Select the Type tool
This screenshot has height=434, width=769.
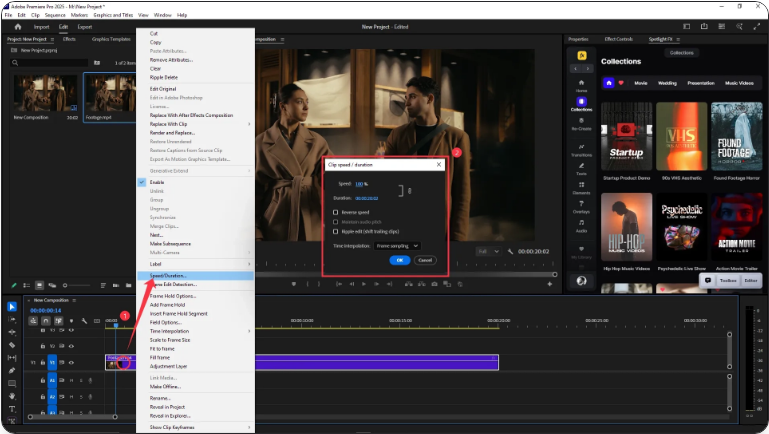12,408
